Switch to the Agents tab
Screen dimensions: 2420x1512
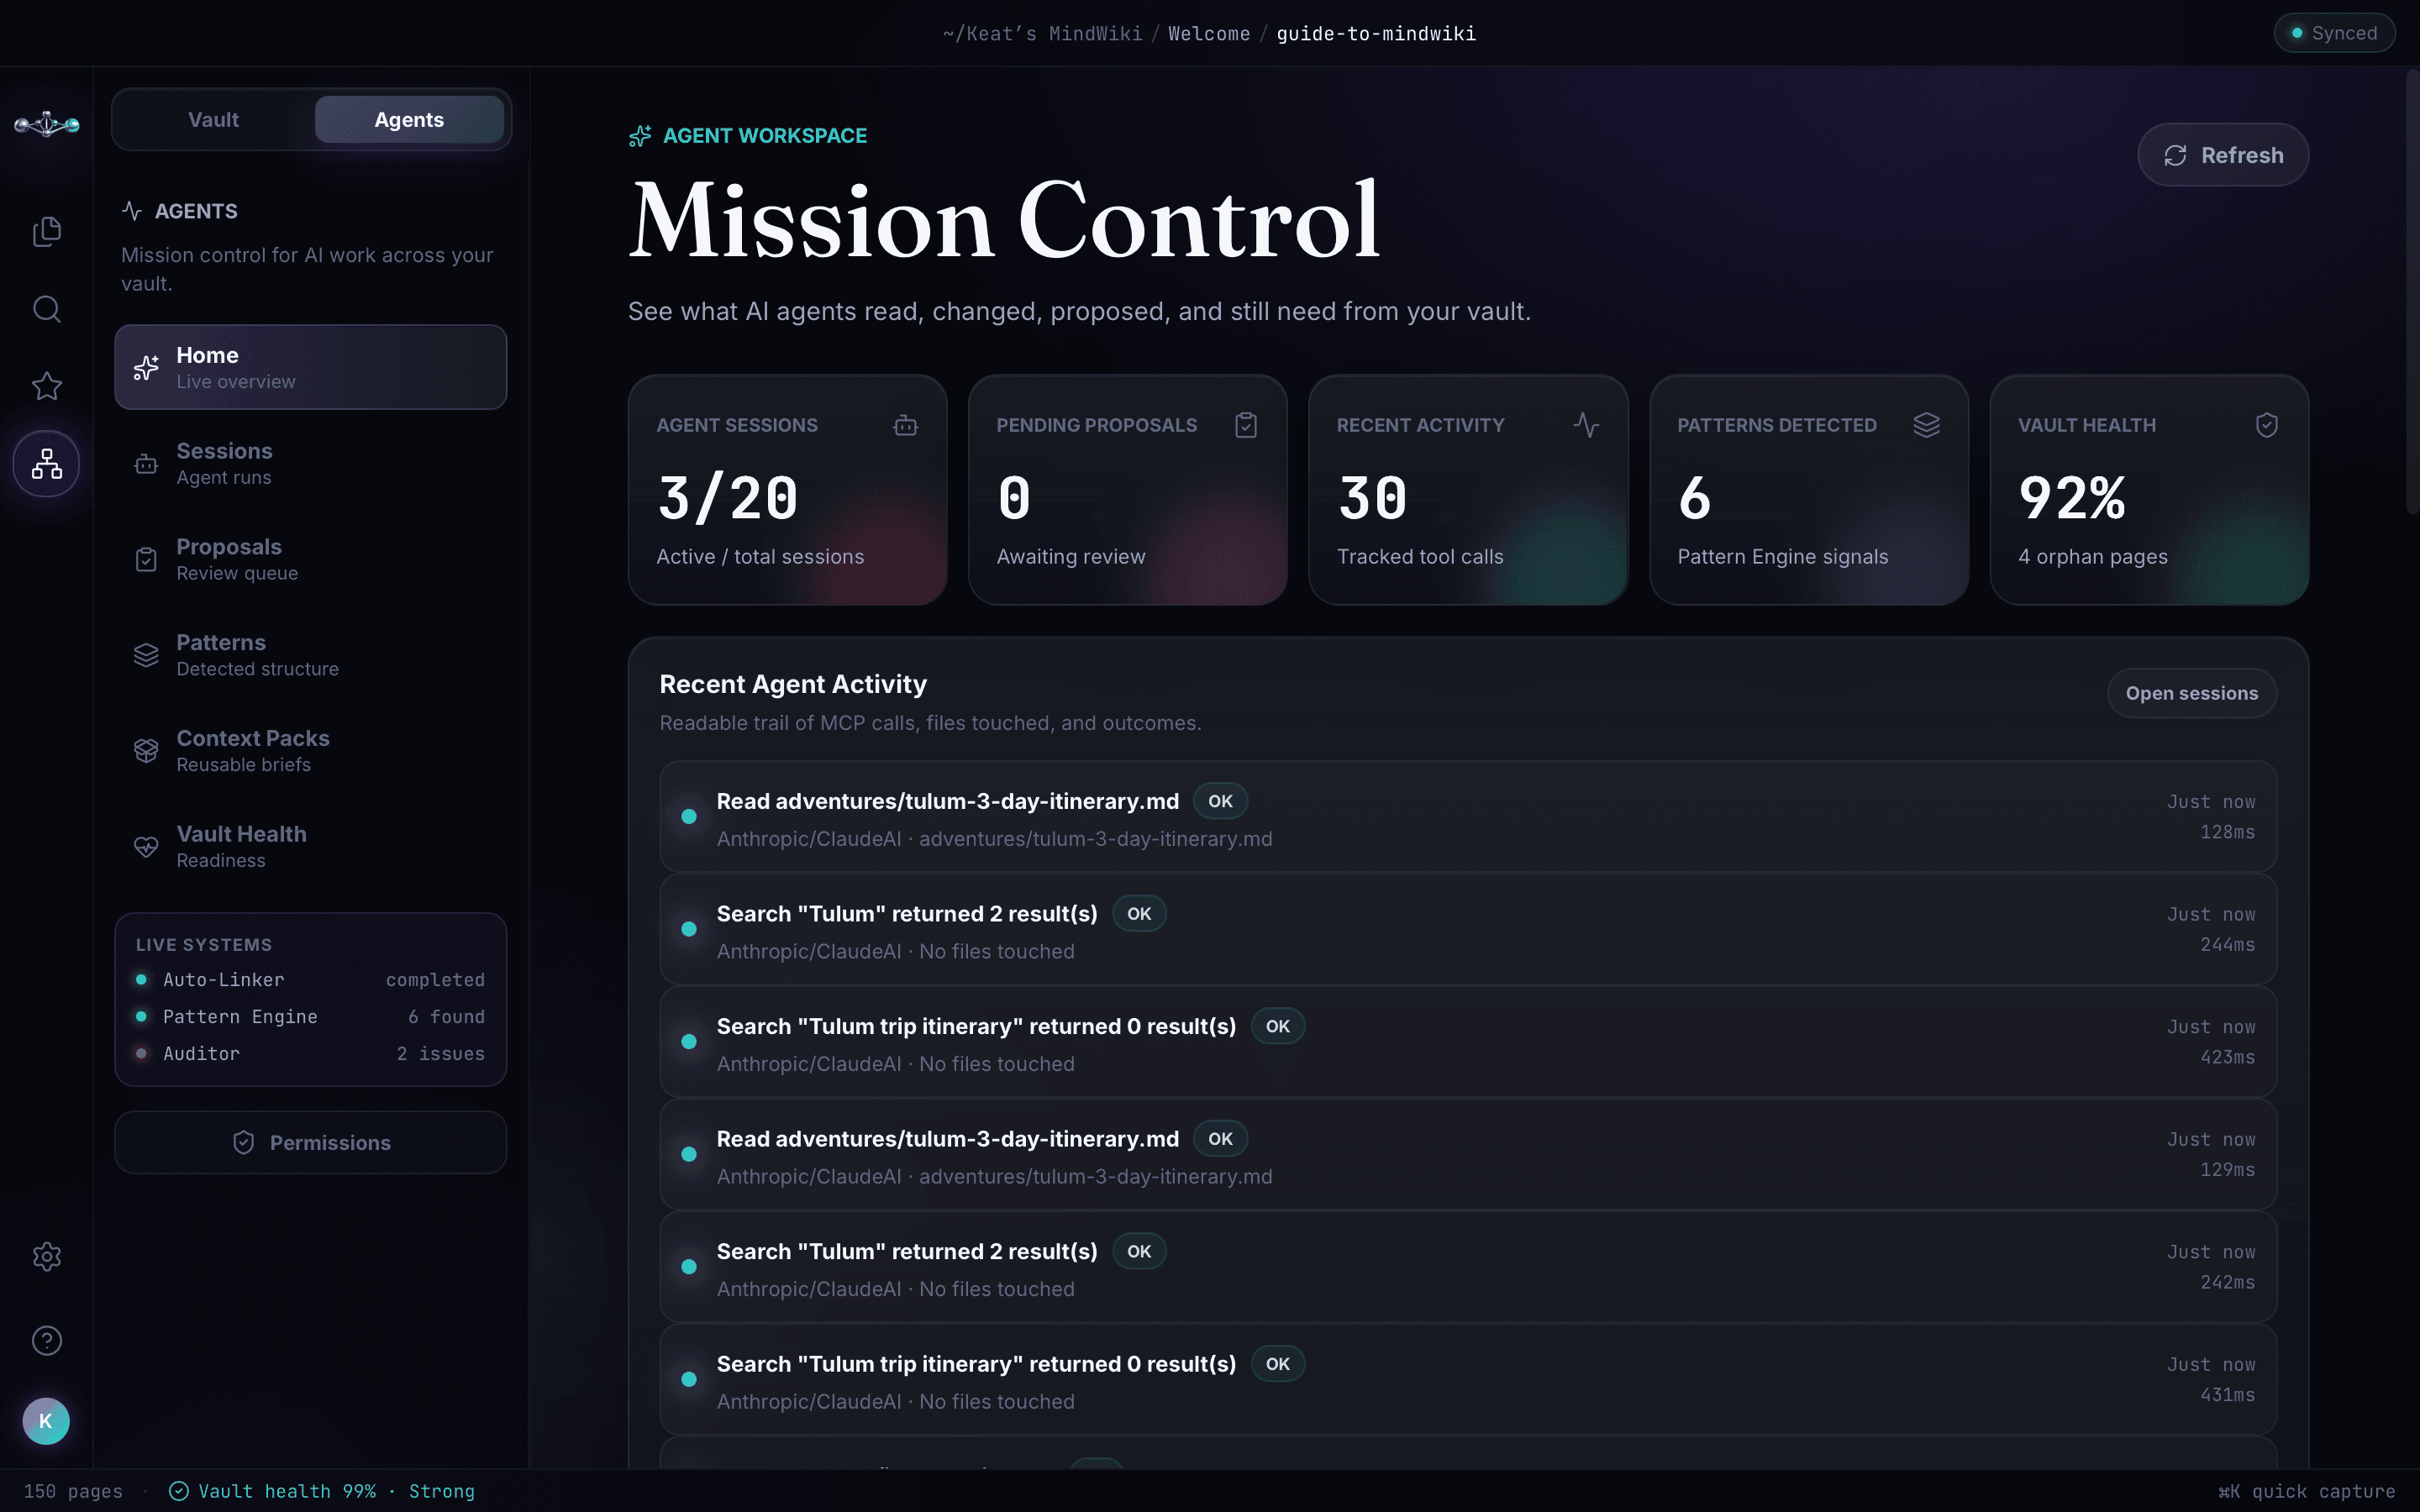pos(409,120)
